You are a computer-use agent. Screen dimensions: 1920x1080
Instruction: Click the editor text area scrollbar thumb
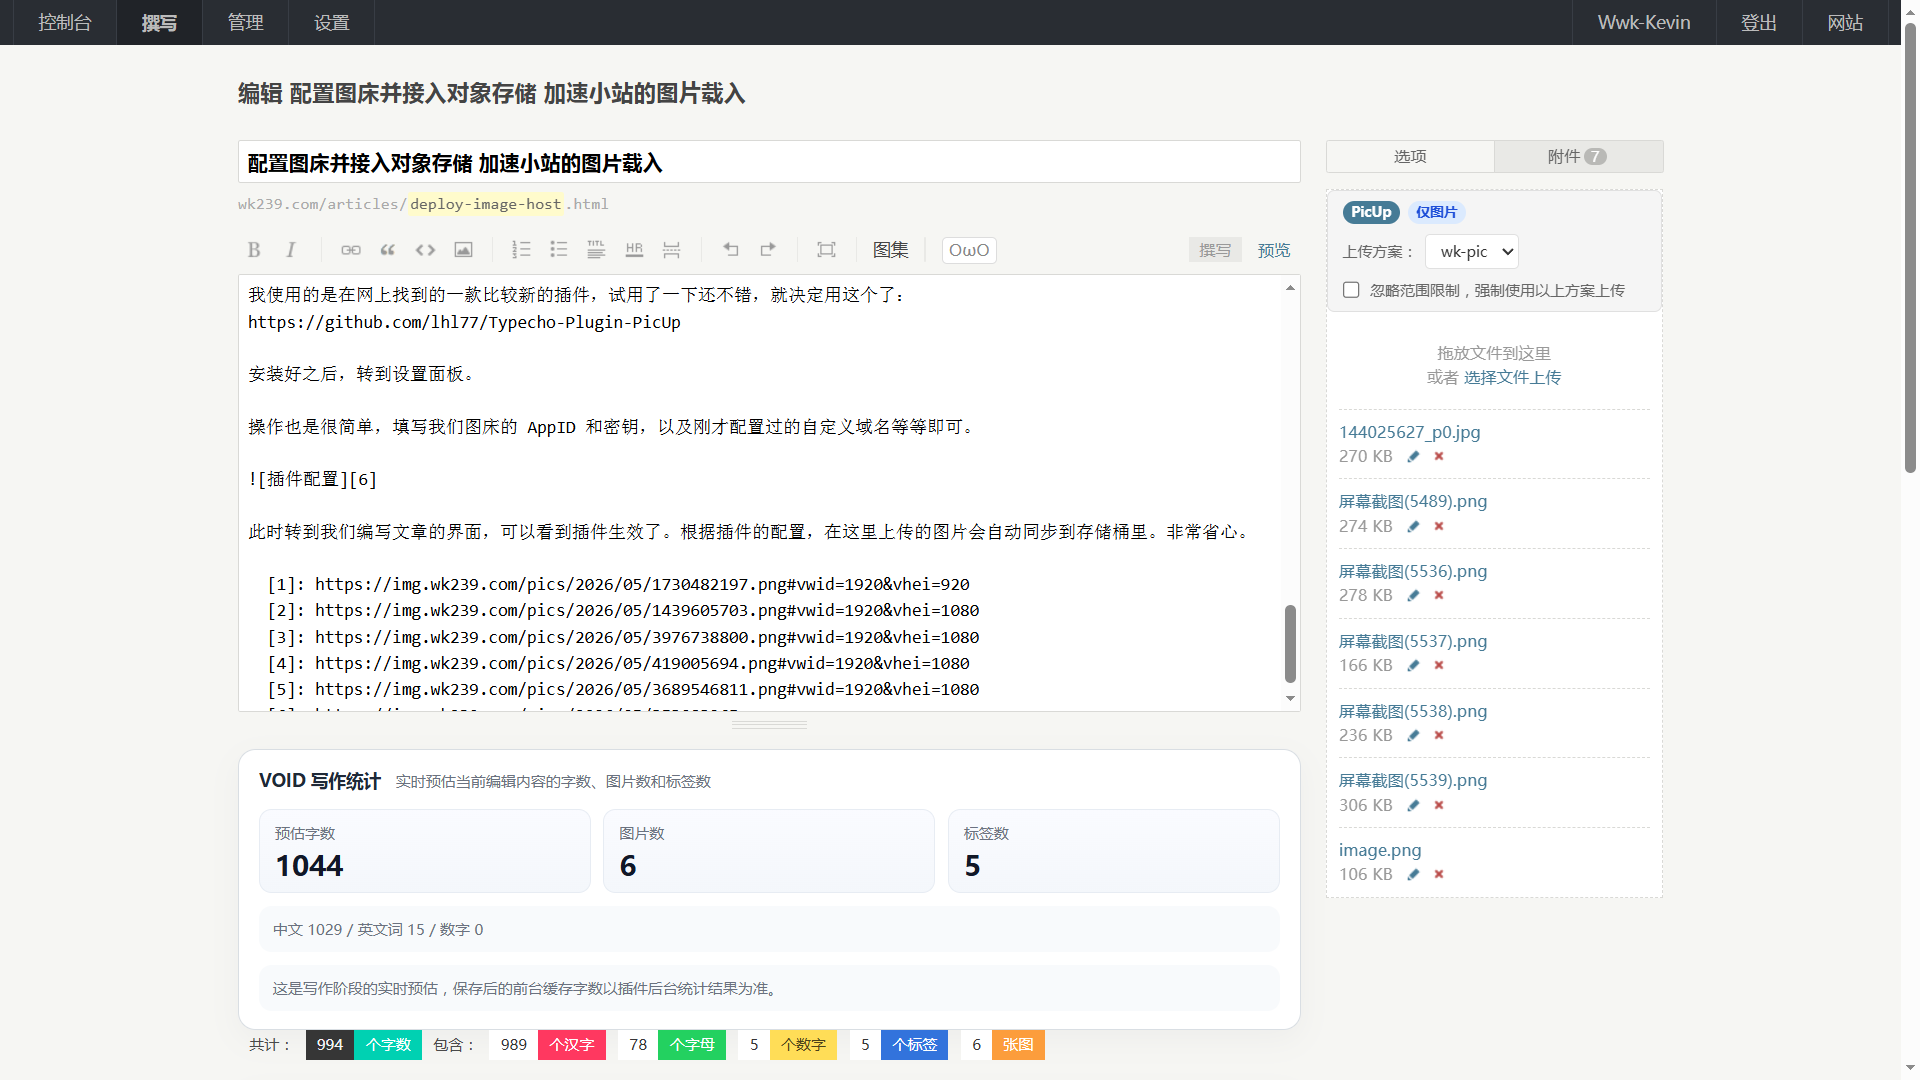click(x=1290, y=643)
